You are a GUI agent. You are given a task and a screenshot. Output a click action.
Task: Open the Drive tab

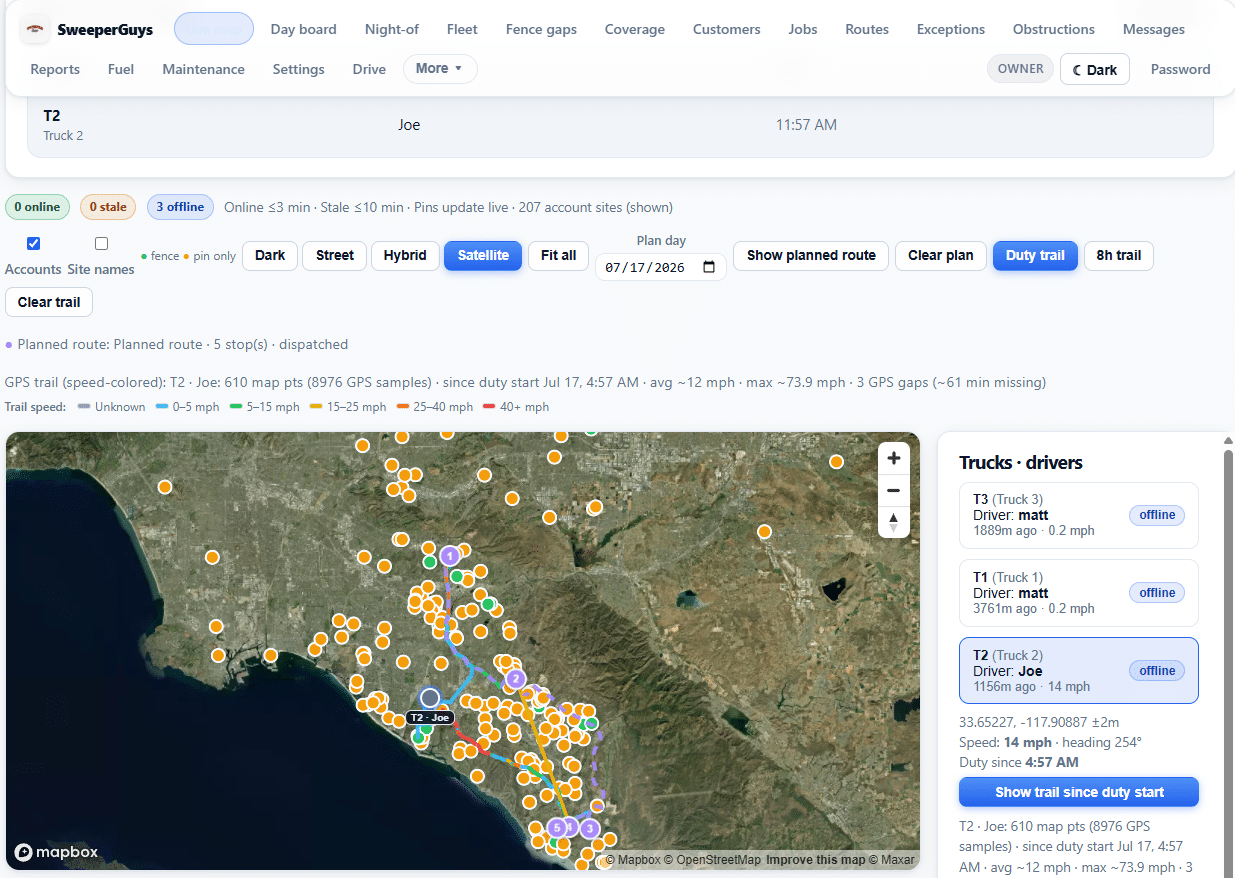click(369, 69)
